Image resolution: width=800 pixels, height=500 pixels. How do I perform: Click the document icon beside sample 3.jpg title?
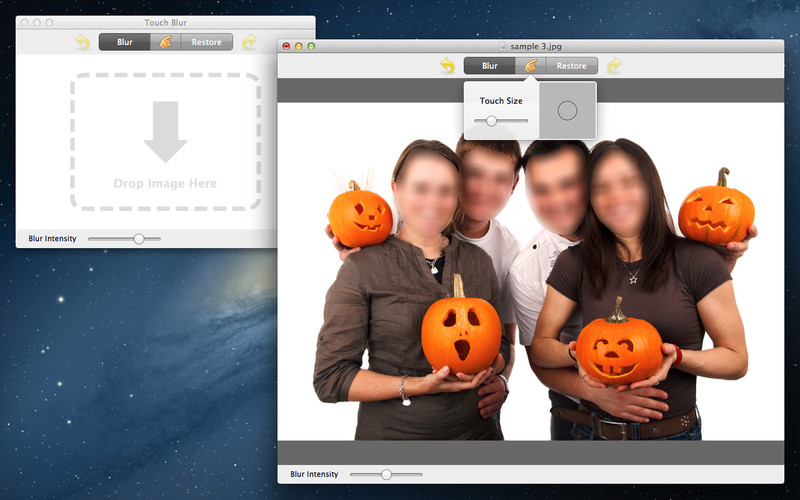click(503, 46)
